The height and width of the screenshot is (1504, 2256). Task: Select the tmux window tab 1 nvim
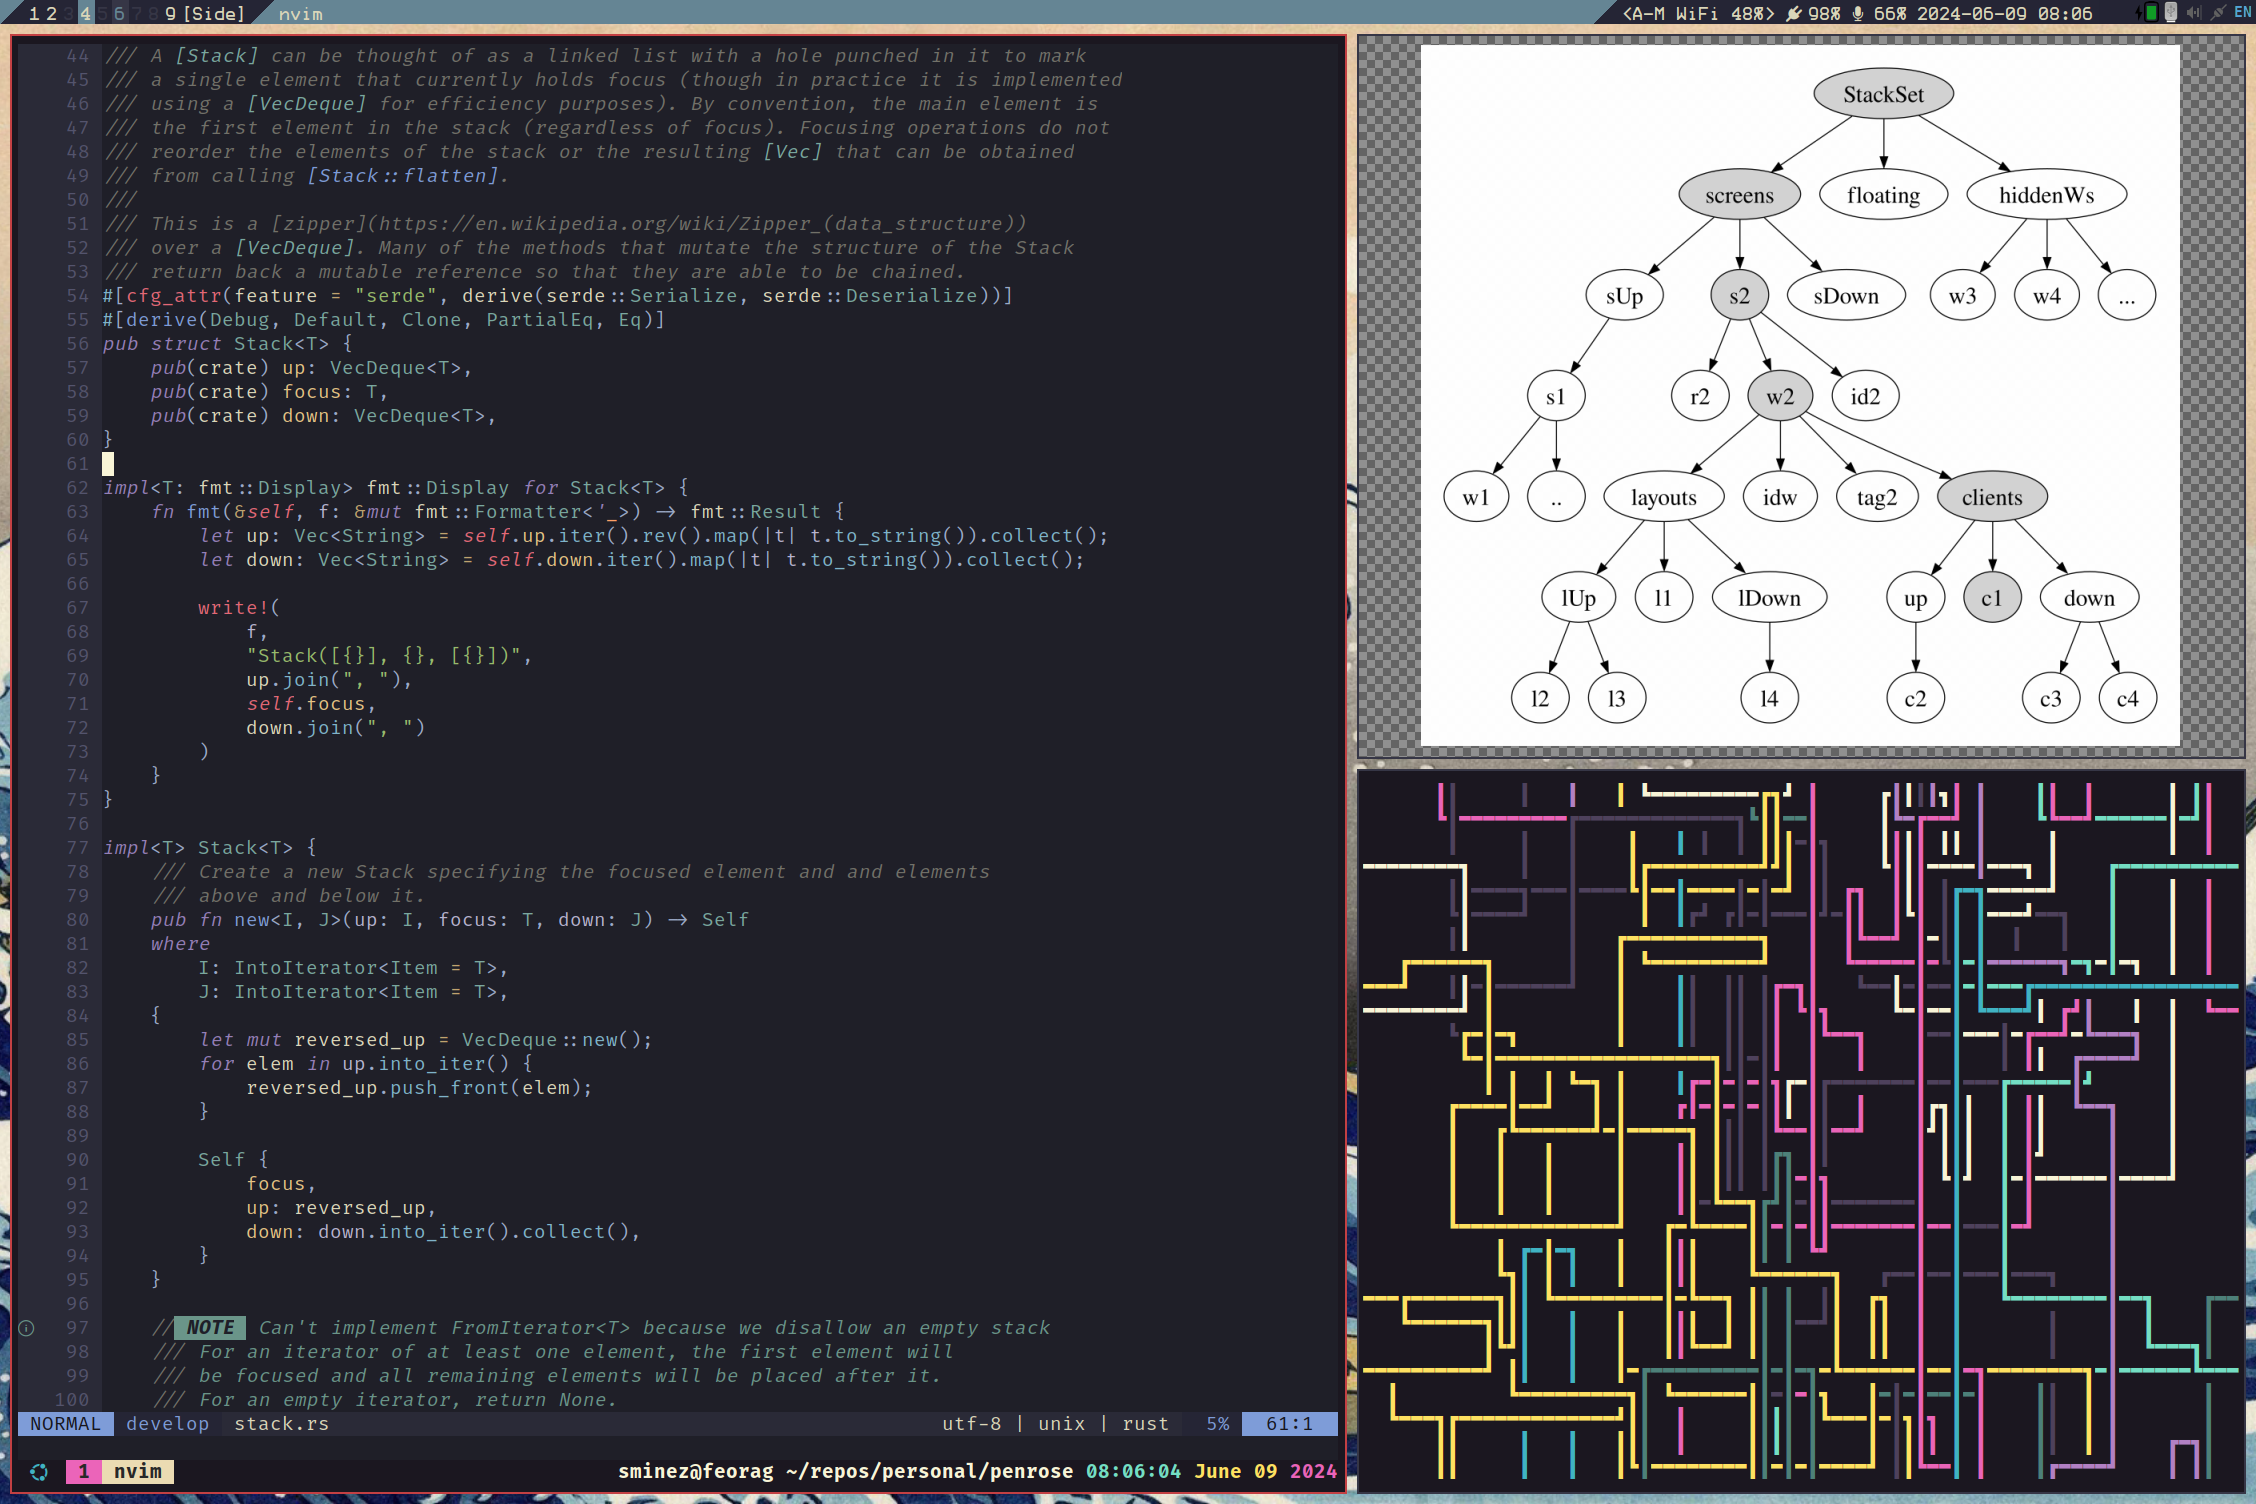[120, 1471]
